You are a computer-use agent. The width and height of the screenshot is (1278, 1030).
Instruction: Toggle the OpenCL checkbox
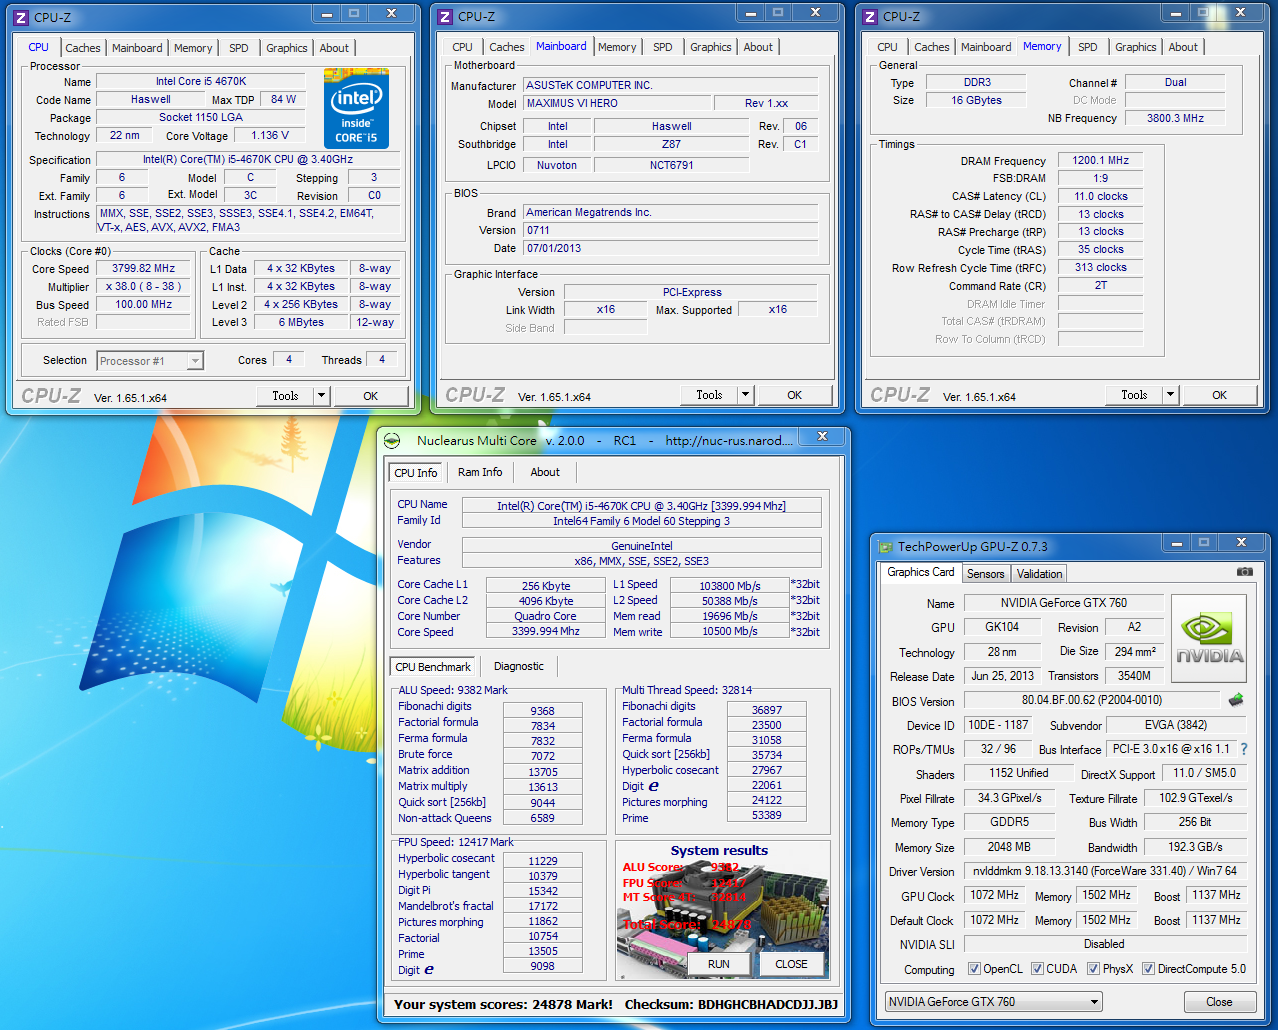pyautogui.click(x=974, y=969)
